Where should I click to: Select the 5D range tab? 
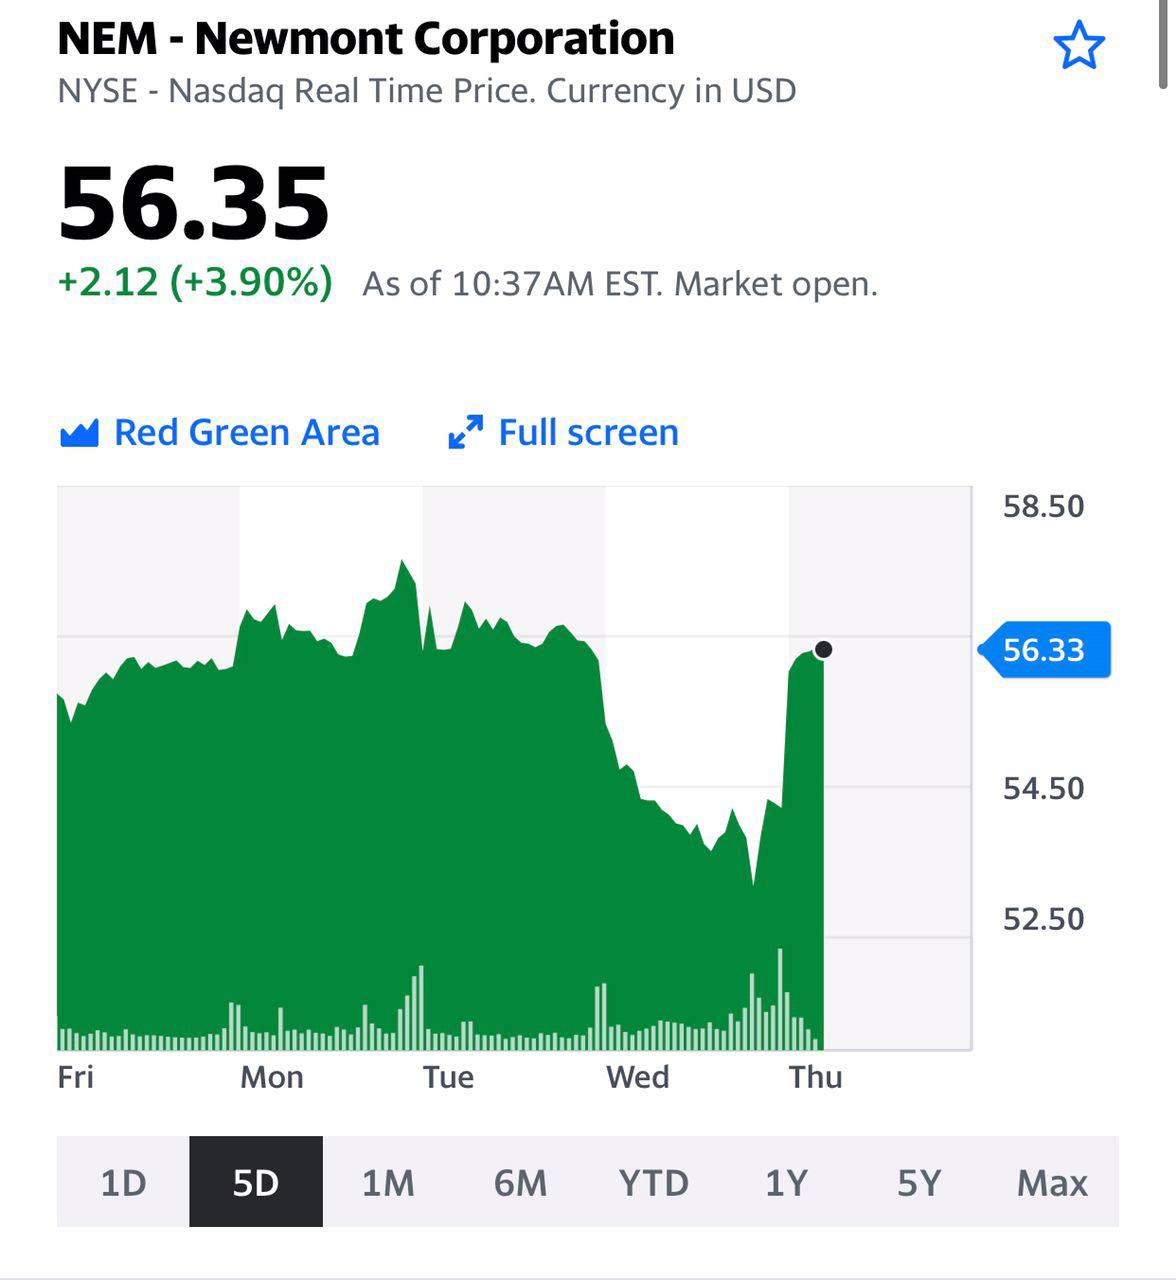click(256, 1182)
